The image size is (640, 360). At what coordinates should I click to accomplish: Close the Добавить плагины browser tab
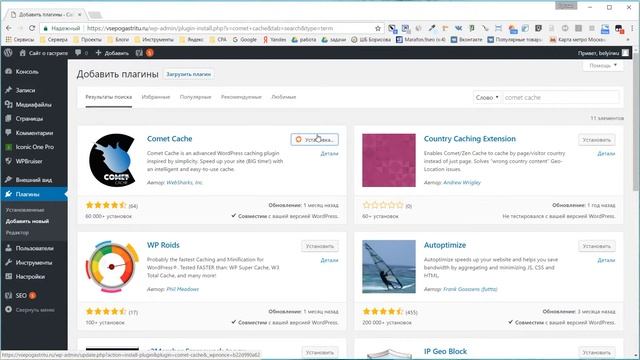coord(80,14)
